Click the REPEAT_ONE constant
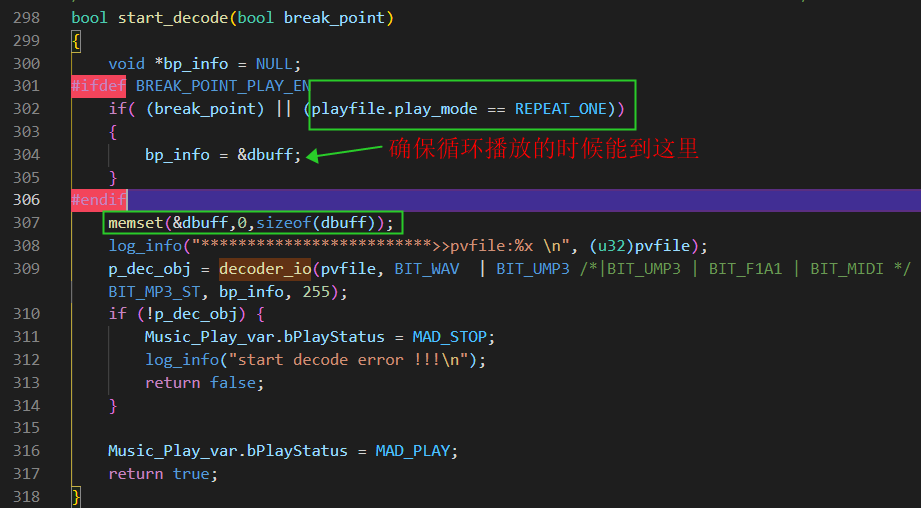921x508 pixels. [561, 109]
